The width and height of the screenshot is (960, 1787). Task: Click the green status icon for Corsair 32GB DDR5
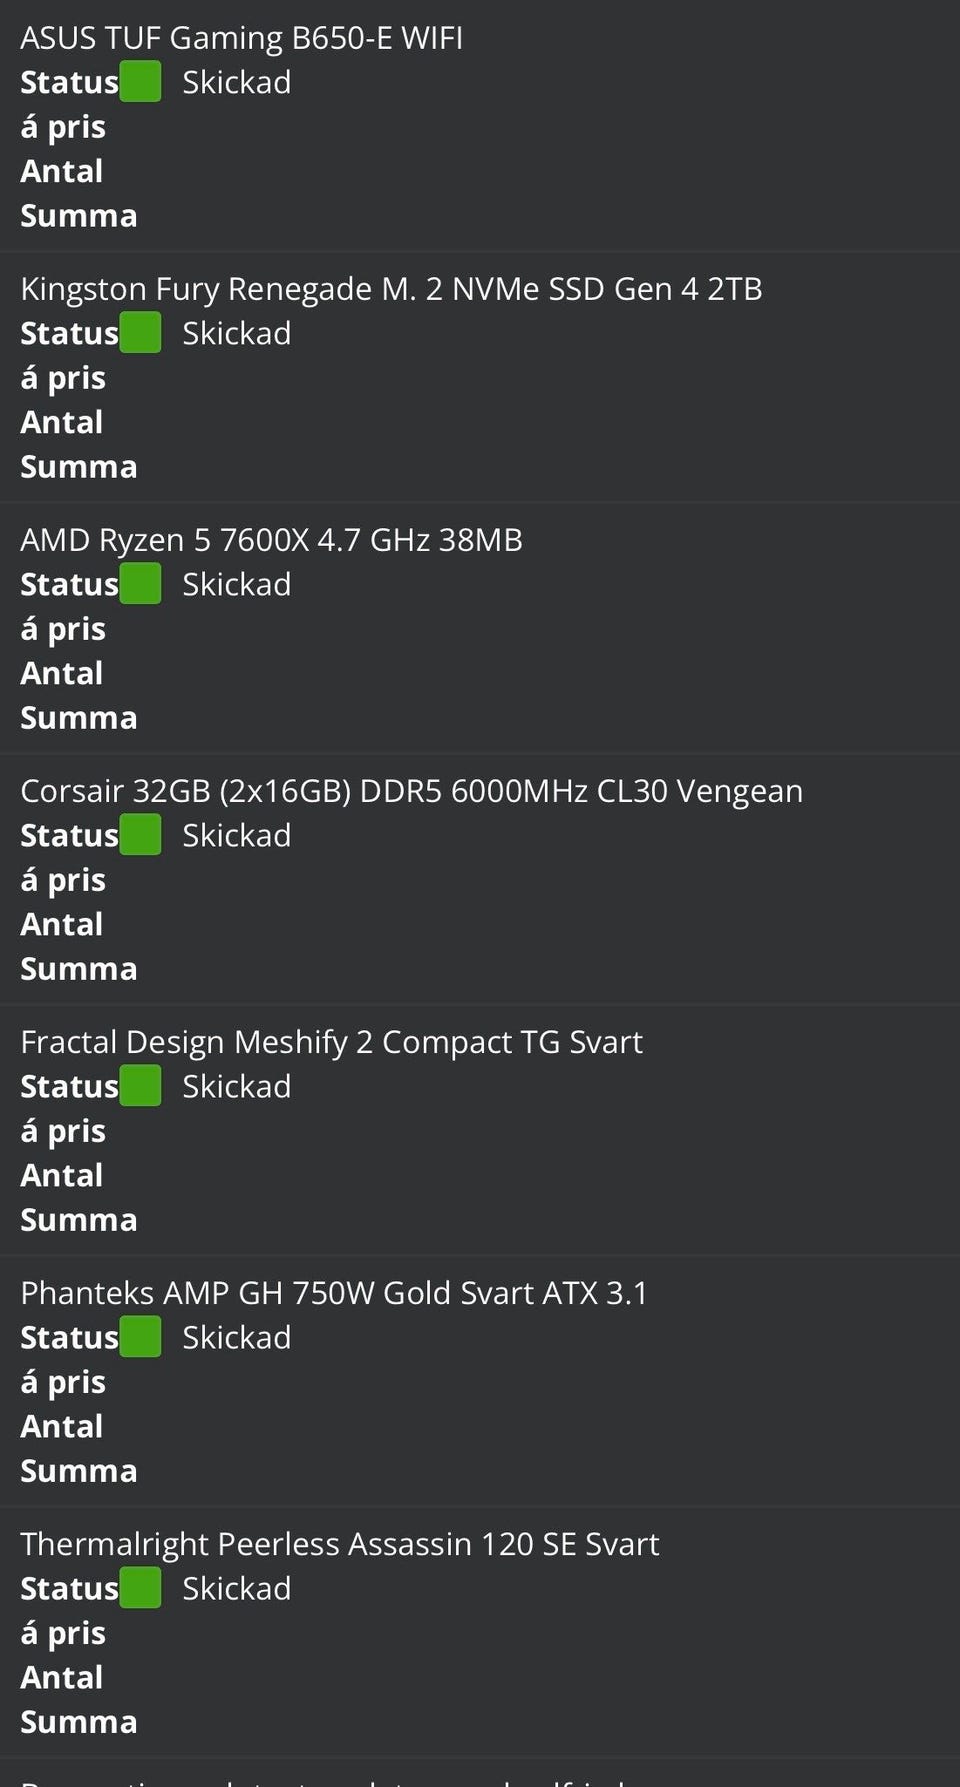[141, 835]
